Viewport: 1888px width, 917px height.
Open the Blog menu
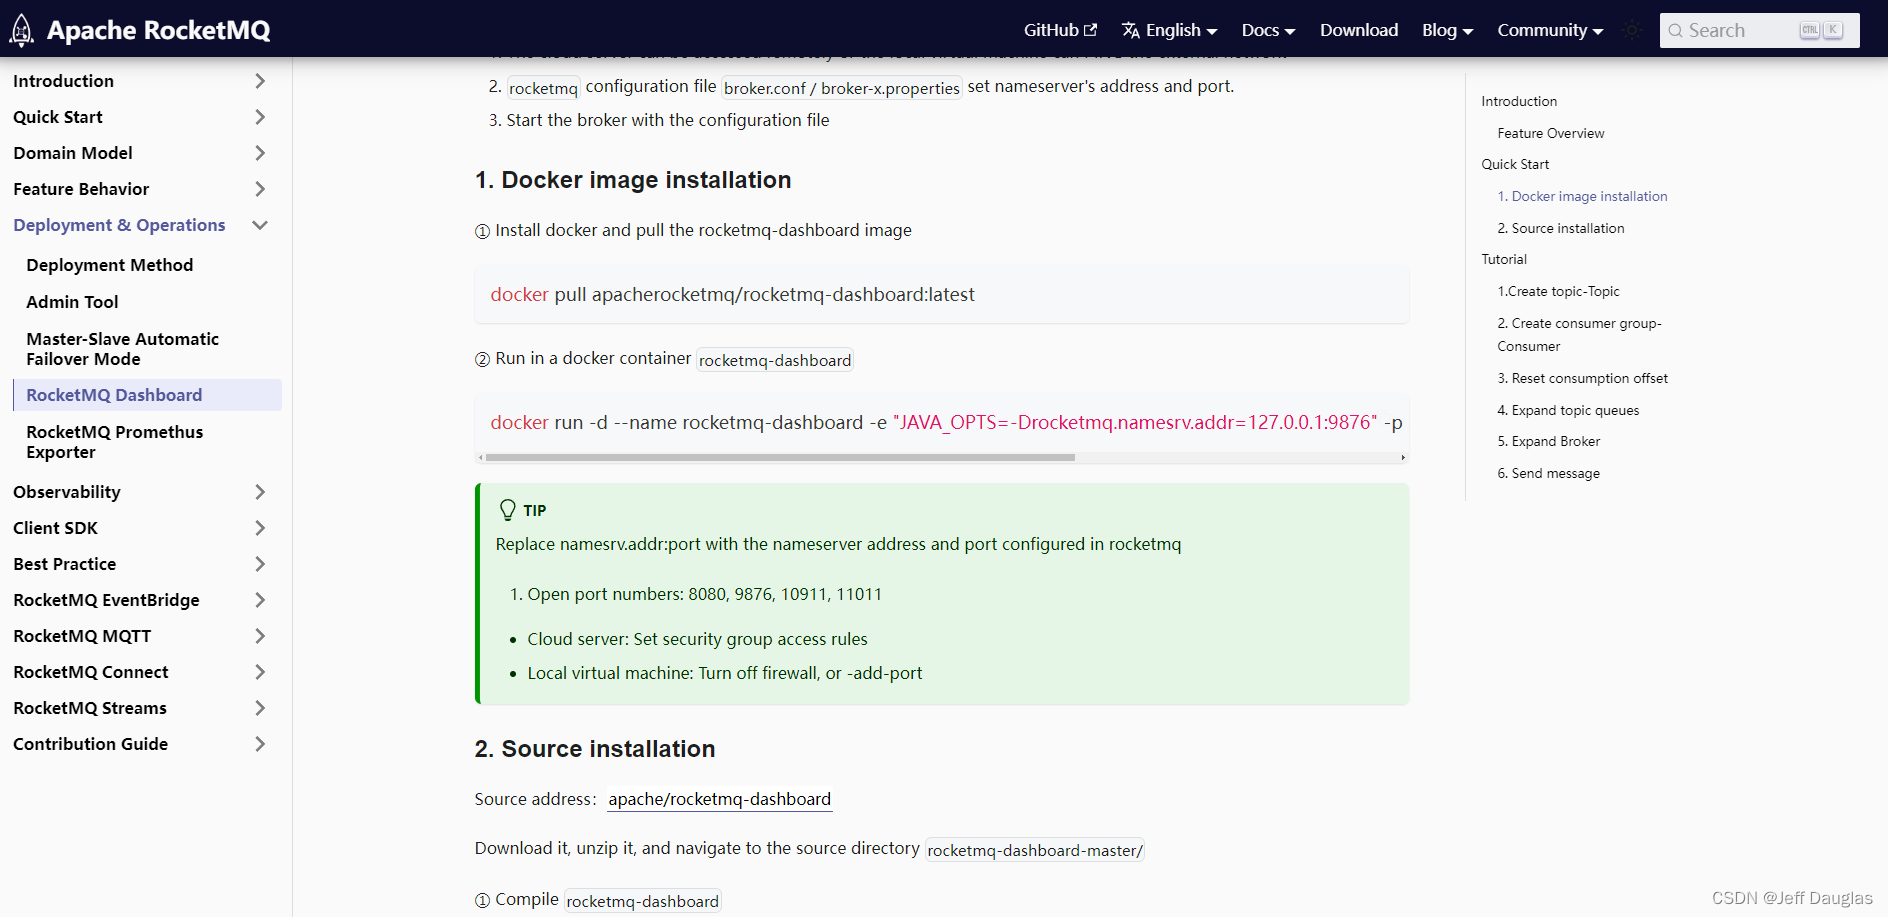pos(1446,30)
